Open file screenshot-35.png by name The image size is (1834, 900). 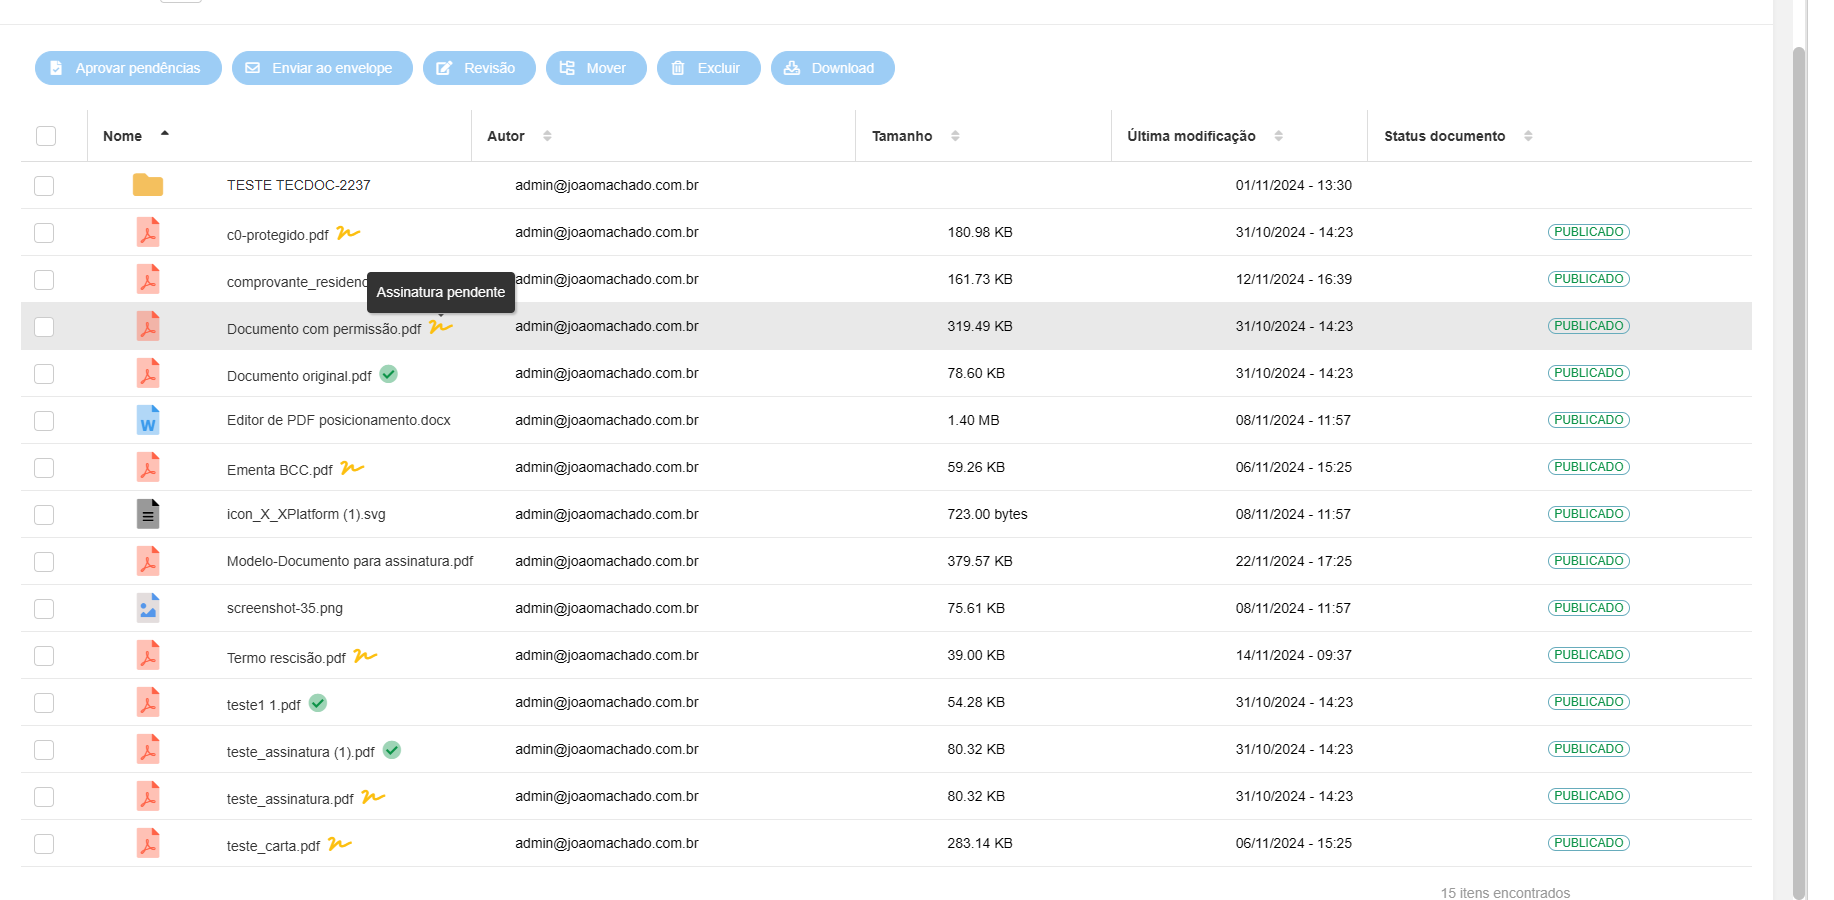pos(285,608)
